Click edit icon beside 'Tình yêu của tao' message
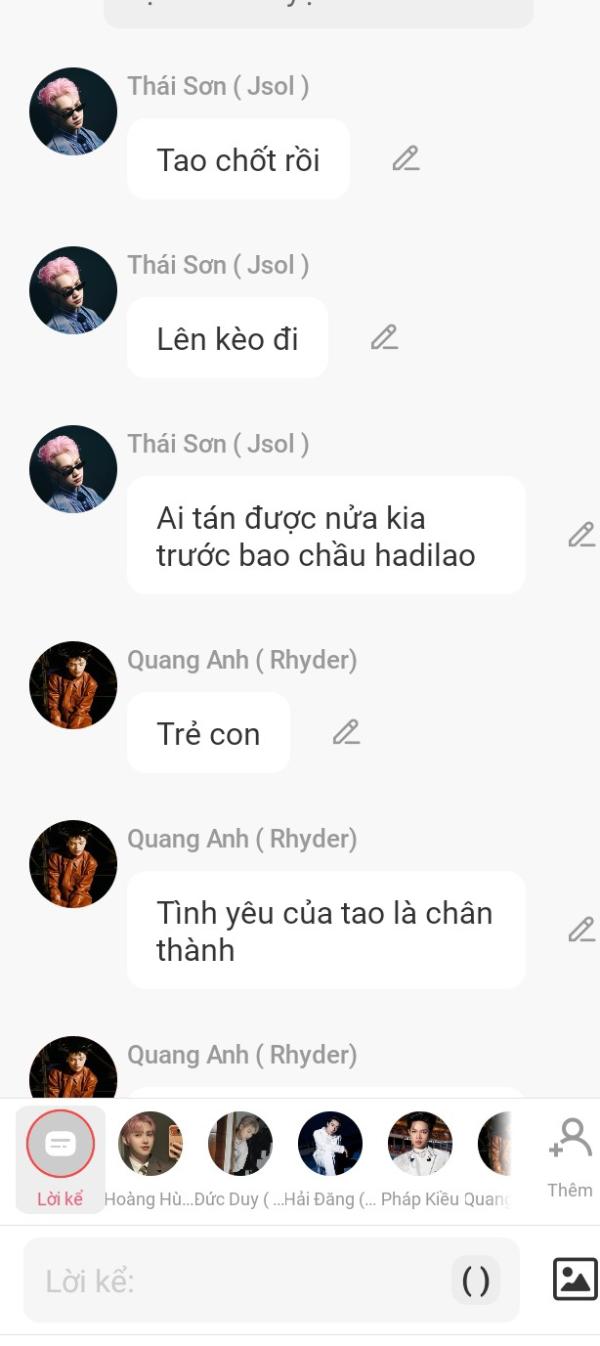 (x=581, y=930)
